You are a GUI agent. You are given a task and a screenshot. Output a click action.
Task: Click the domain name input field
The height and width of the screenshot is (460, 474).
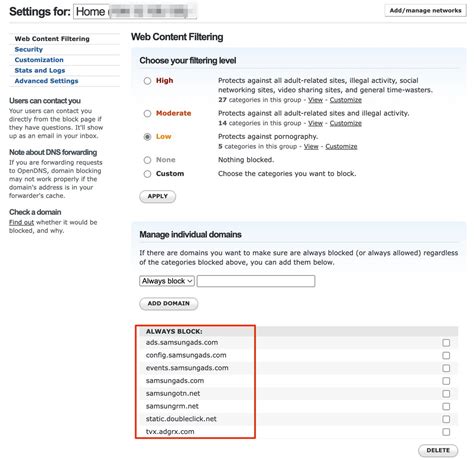[x=256, y=281]
